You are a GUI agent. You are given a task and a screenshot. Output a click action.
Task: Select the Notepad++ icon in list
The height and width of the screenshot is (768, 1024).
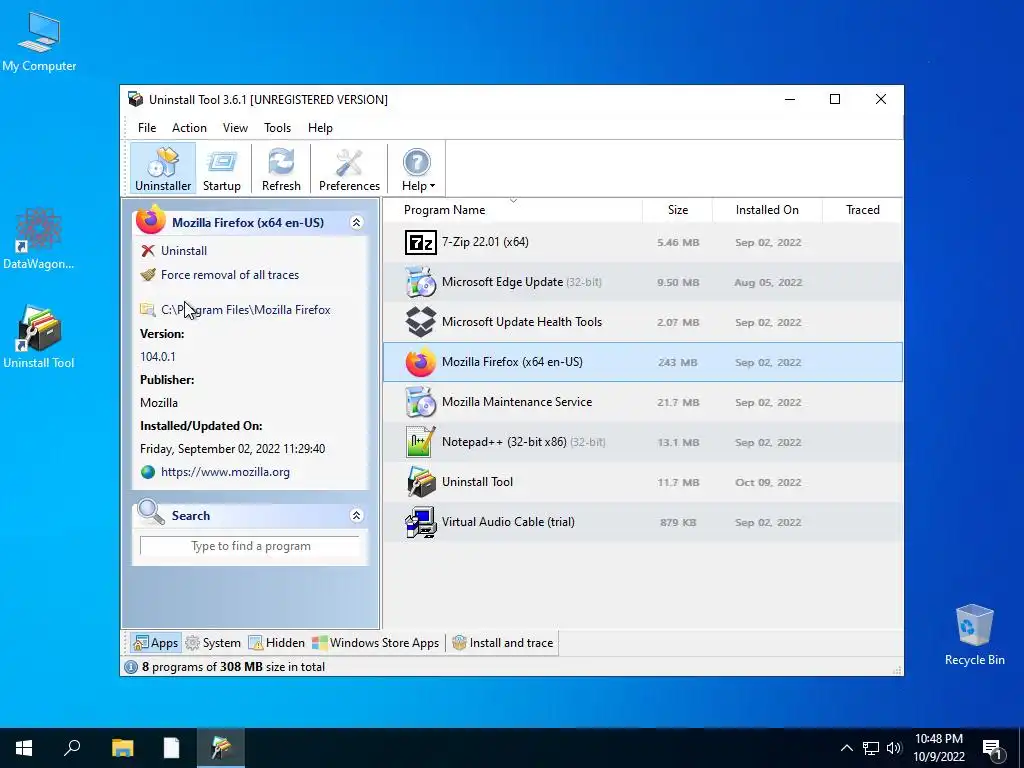tap(421, 442)
